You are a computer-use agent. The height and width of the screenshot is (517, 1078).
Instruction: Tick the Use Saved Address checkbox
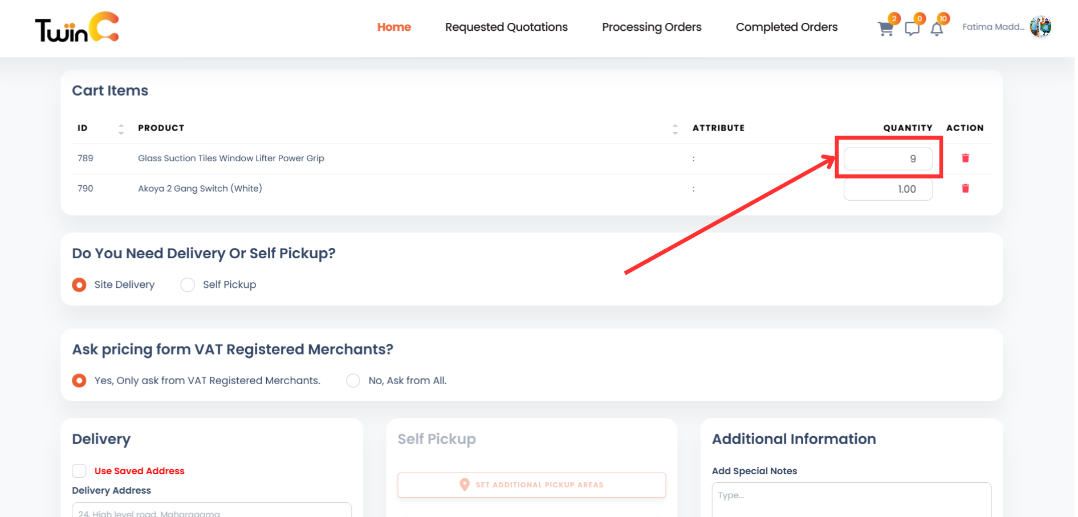tap(79, 471)
